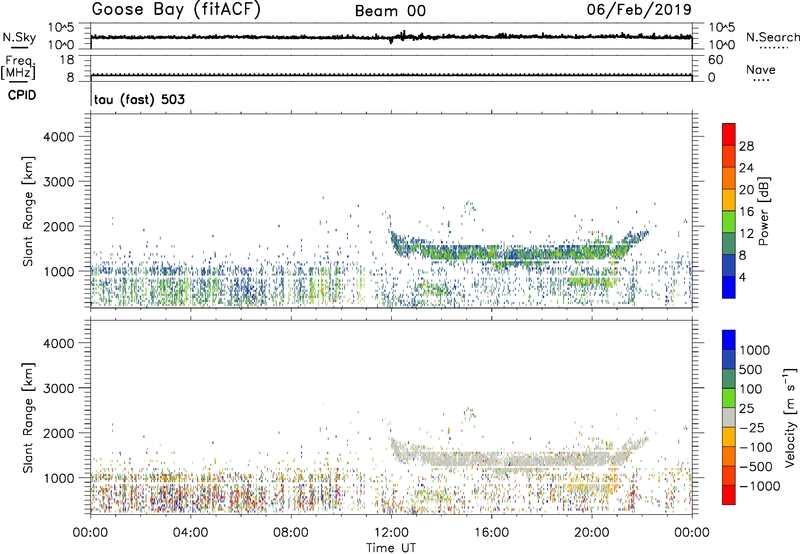Viewport: 800px width, 554px height.
Task: Click the "N.Search" legend label
Action: tap(772, 37)
